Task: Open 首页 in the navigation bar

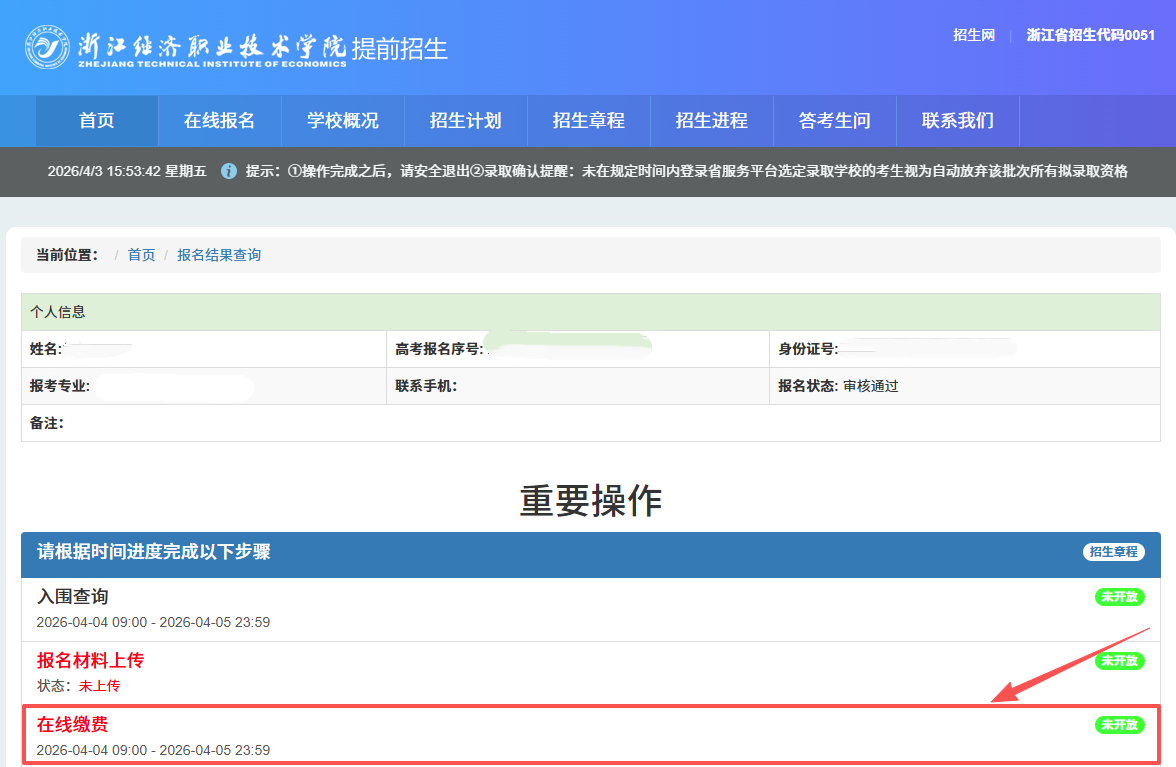Action: [97, 121]
